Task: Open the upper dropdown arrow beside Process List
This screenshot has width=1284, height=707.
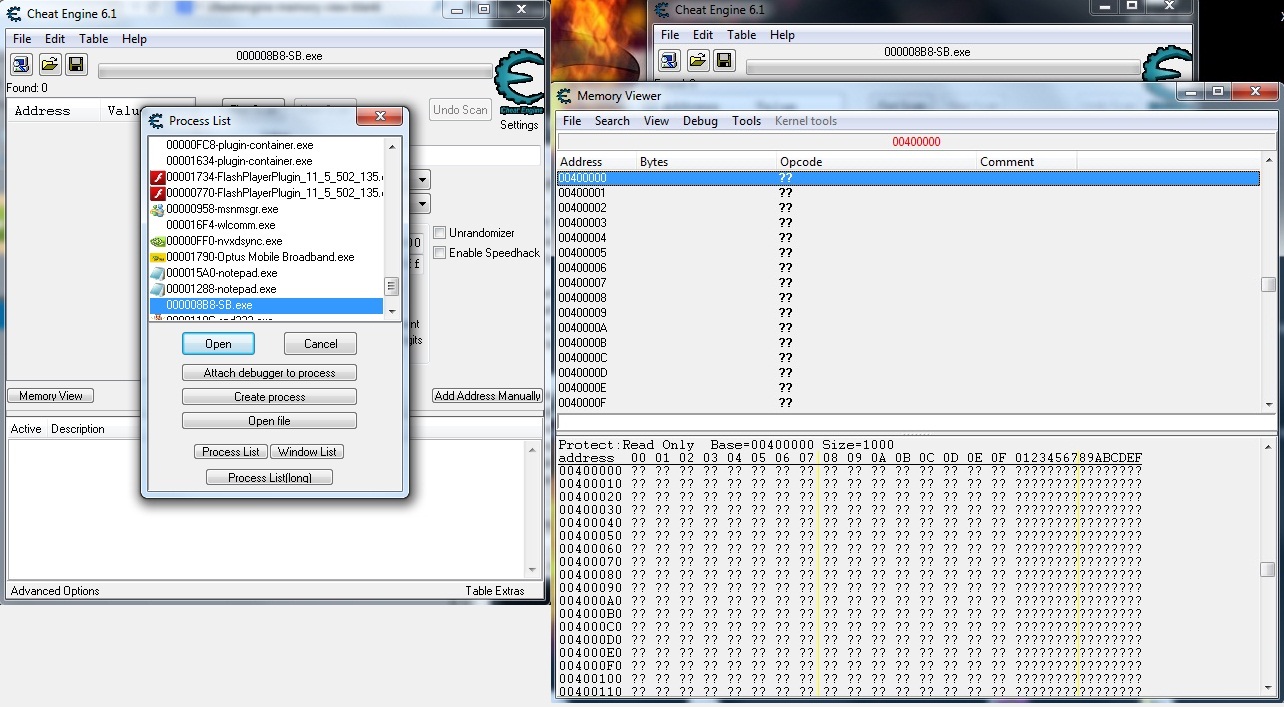Action: [x=422, y=180]
